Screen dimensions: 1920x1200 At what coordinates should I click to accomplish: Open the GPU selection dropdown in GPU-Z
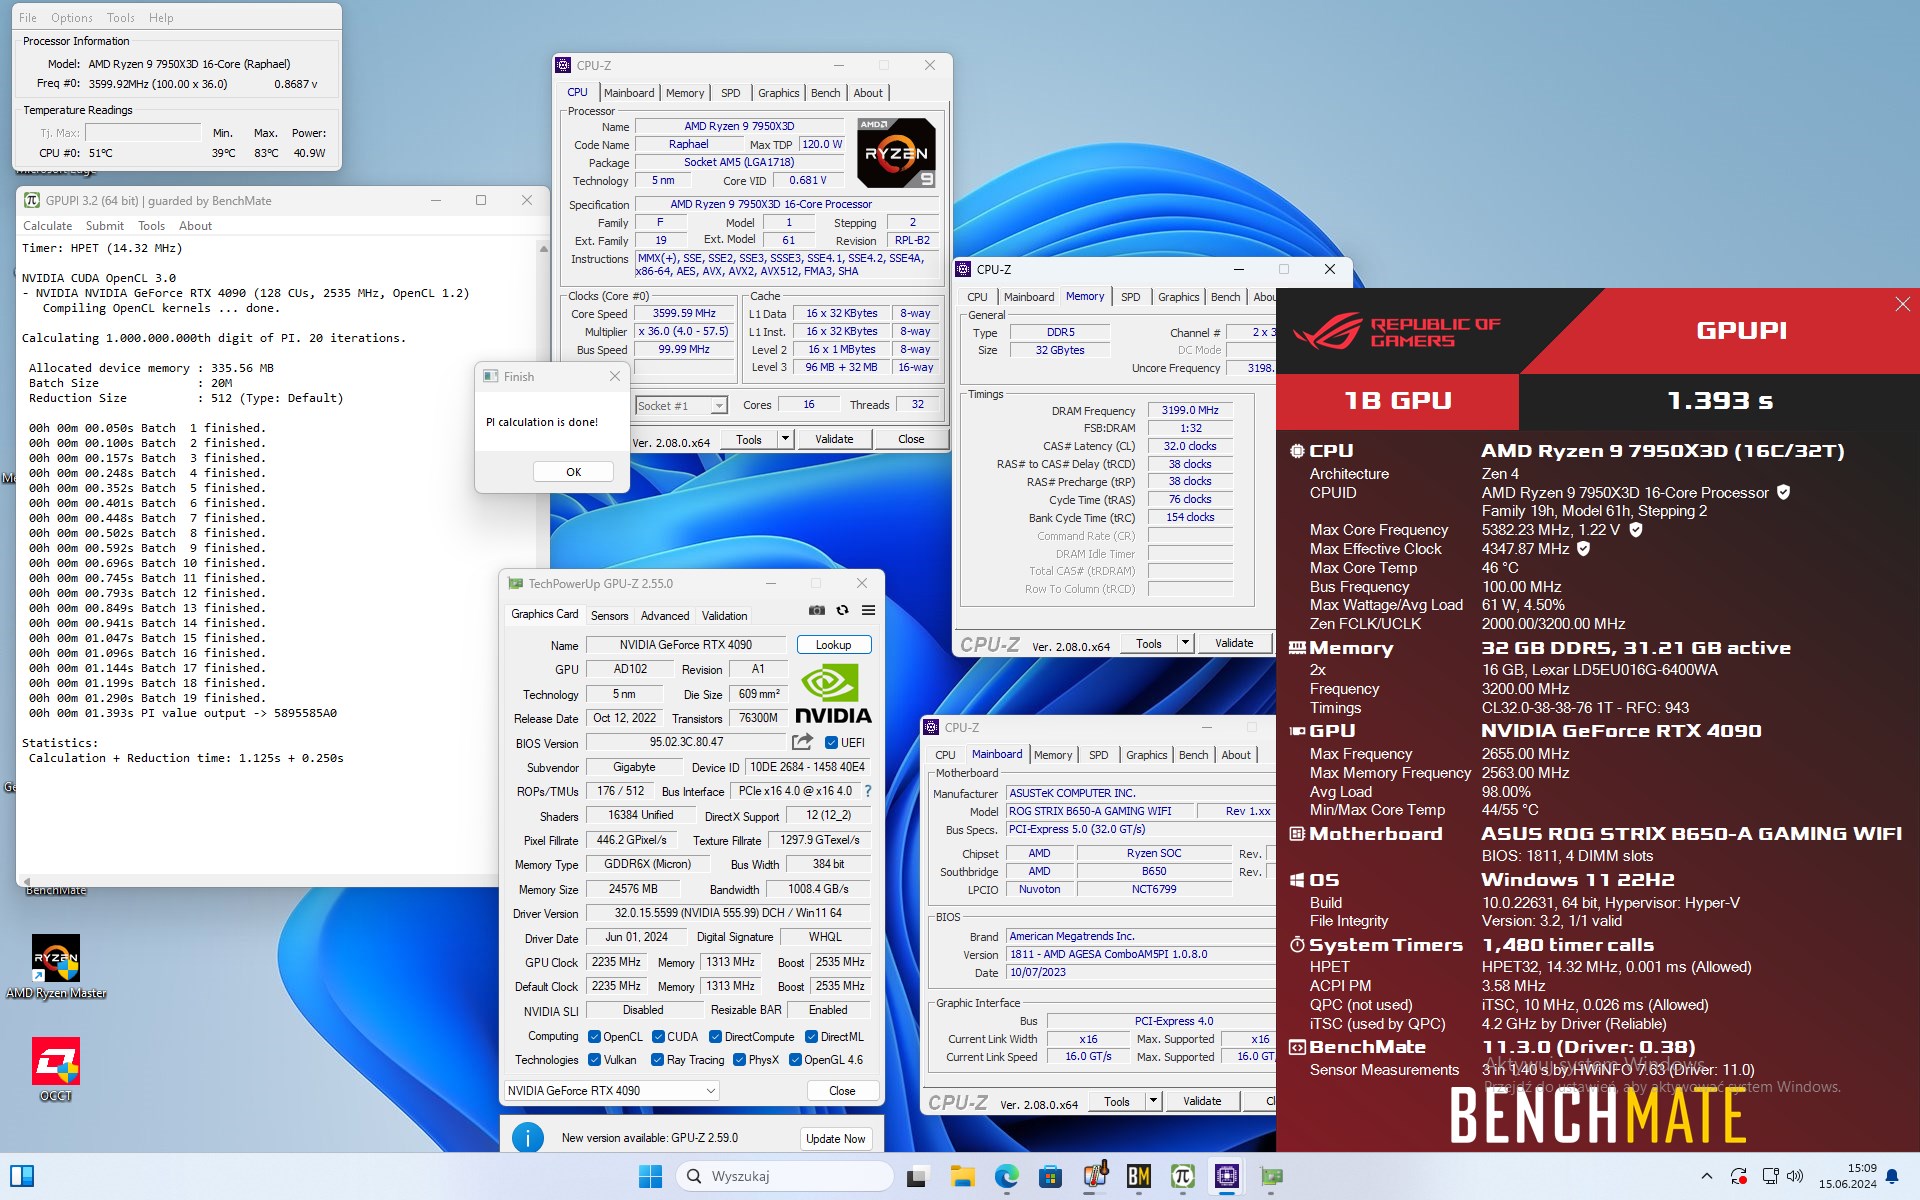click(x=611, y=1090)
